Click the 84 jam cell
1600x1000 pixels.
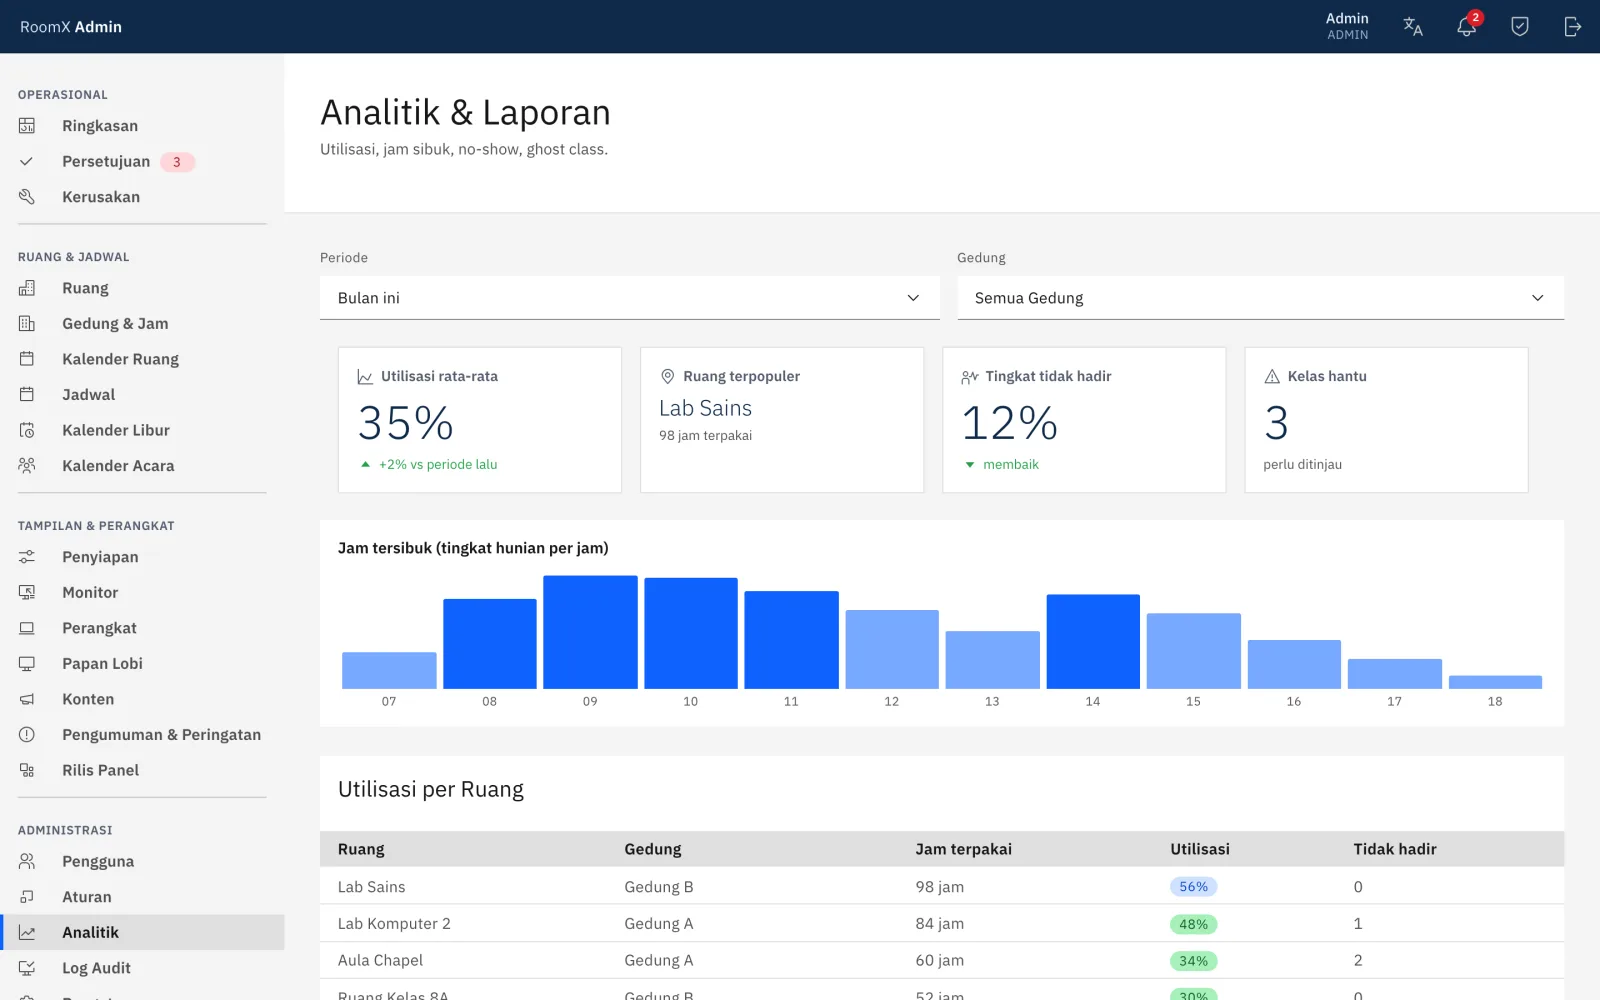pos(940,924)
